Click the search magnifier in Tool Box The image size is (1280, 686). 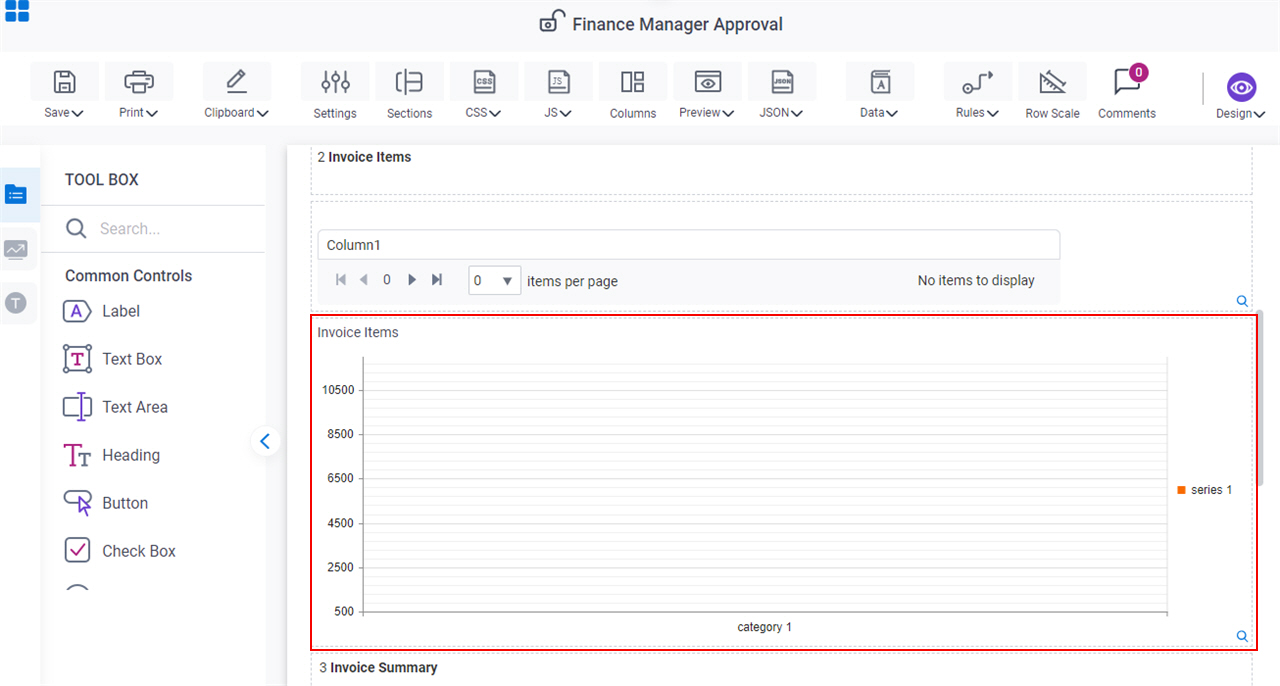pos(76,229)
